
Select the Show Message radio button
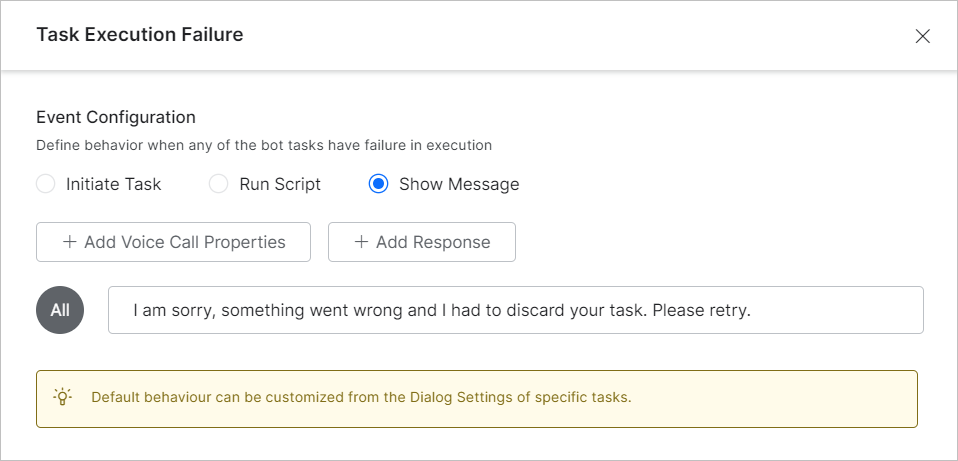coord(378,184)
